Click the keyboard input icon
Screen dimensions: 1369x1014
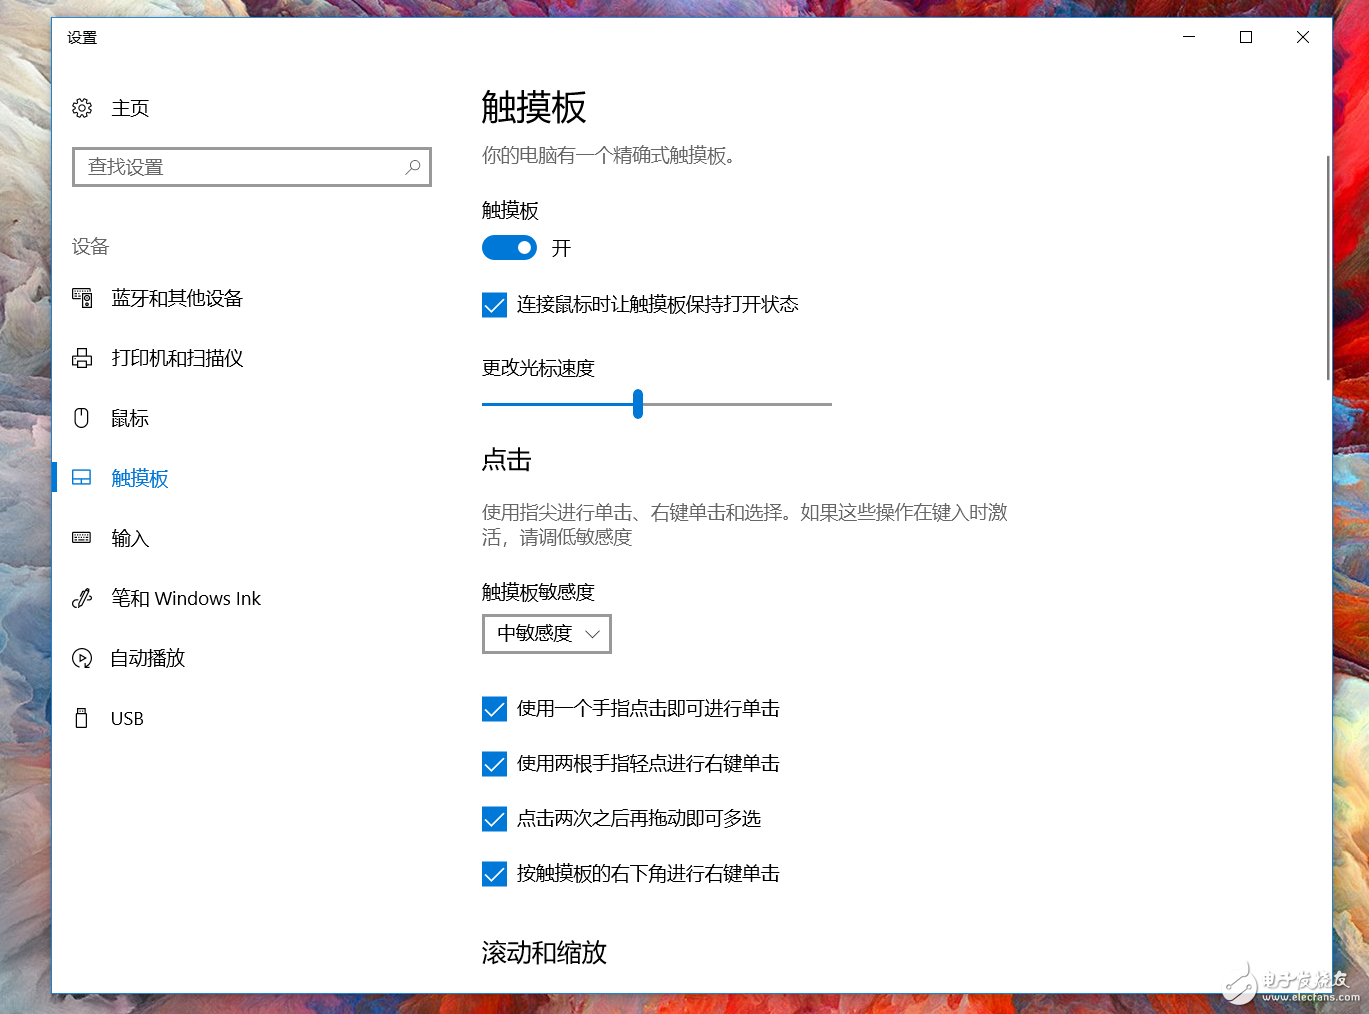coord(82,538)
